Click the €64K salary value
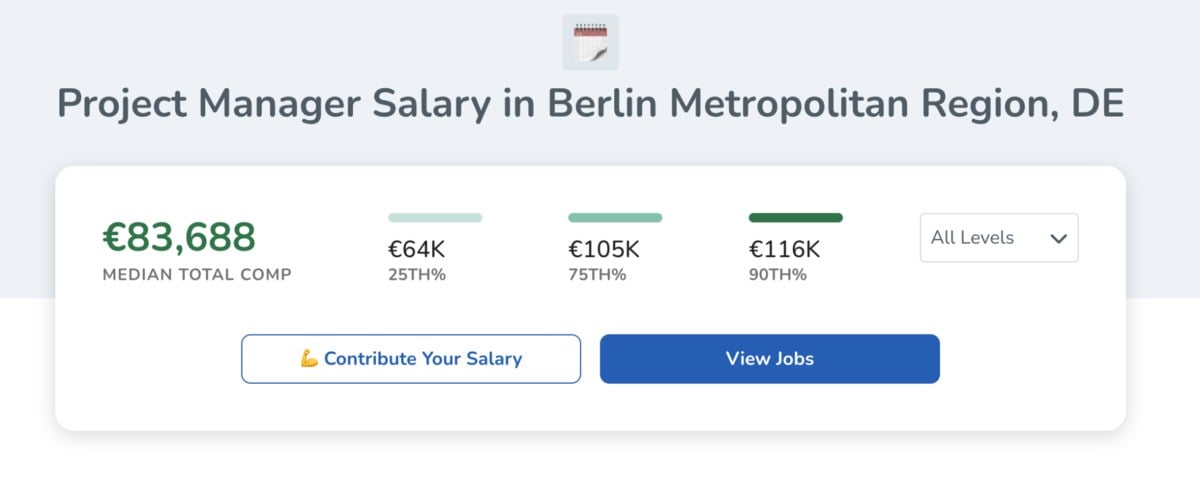This screenshot has height=484, width=1200. coord(416,249)
